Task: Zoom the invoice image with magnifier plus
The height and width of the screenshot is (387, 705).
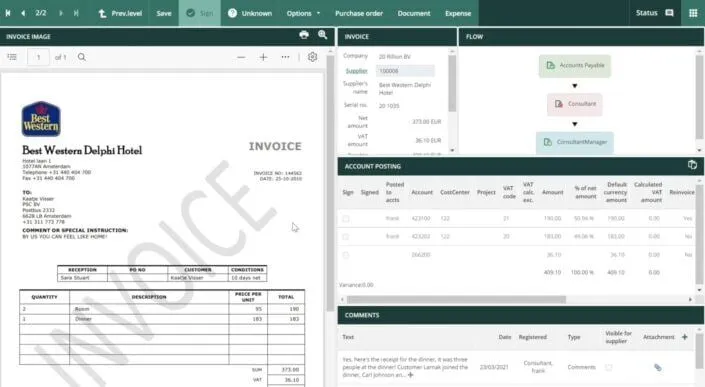Action: 322,35
